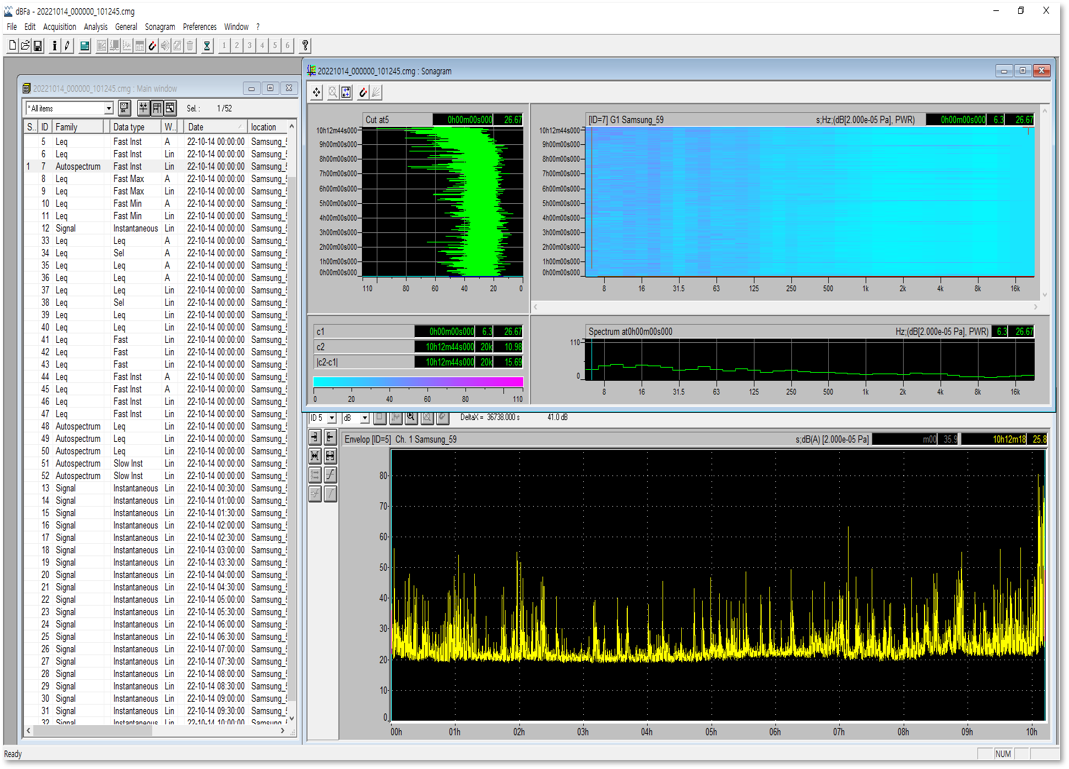Screen dimensions: 1069x769
Task: Click the Open file toolbar icon
Action: point(25,46)
